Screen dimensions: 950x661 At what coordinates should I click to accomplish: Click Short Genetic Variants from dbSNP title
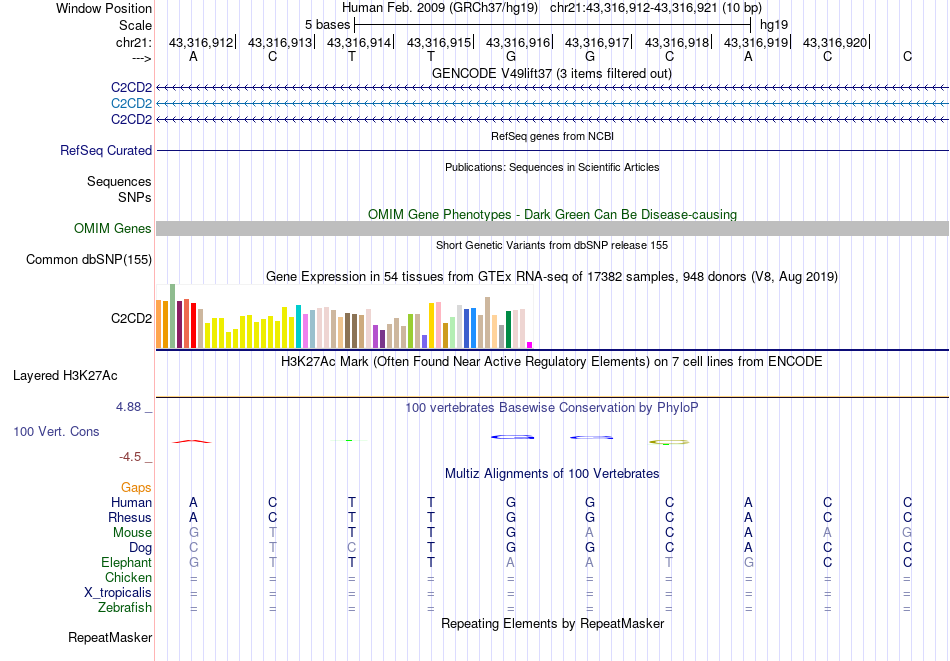click(x=552, y=245)
